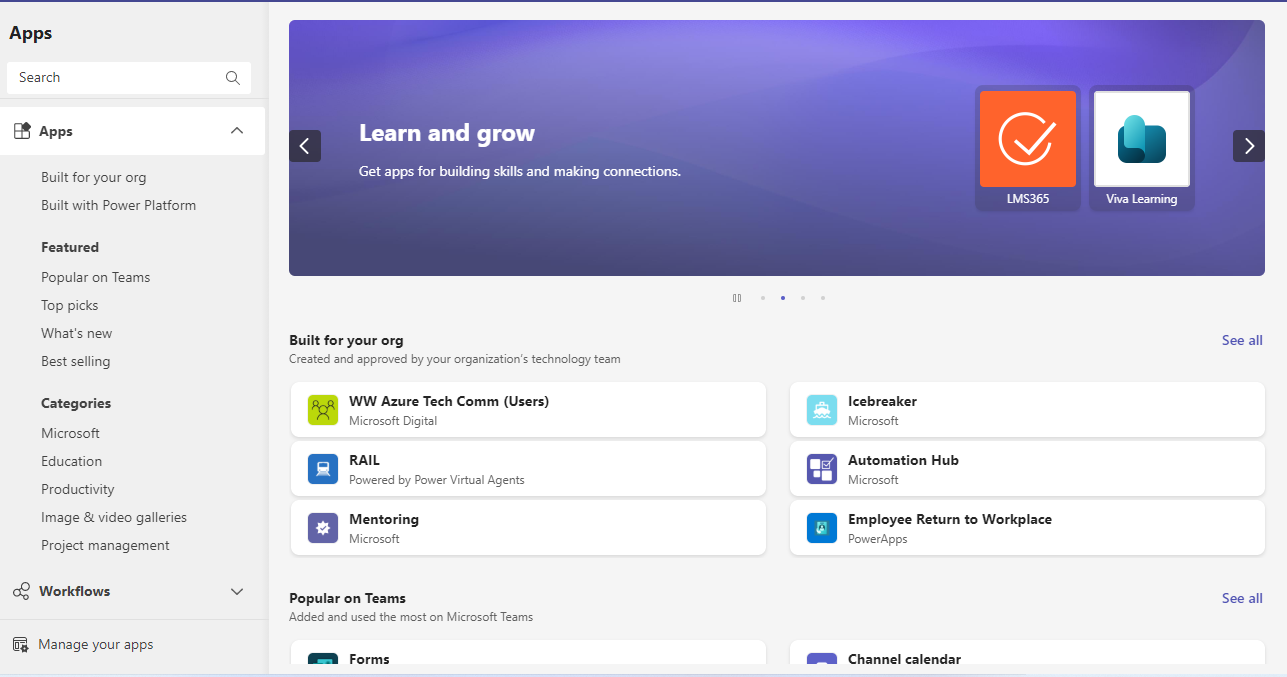Viewport: 1287px width, 677px height.
Task: Click the Channel calendar app card
Action: (x=1027, y=652)
